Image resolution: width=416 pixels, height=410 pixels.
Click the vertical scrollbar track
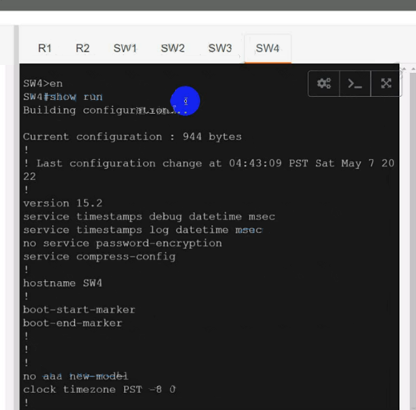pyautogui.click(x=413, y=241)
